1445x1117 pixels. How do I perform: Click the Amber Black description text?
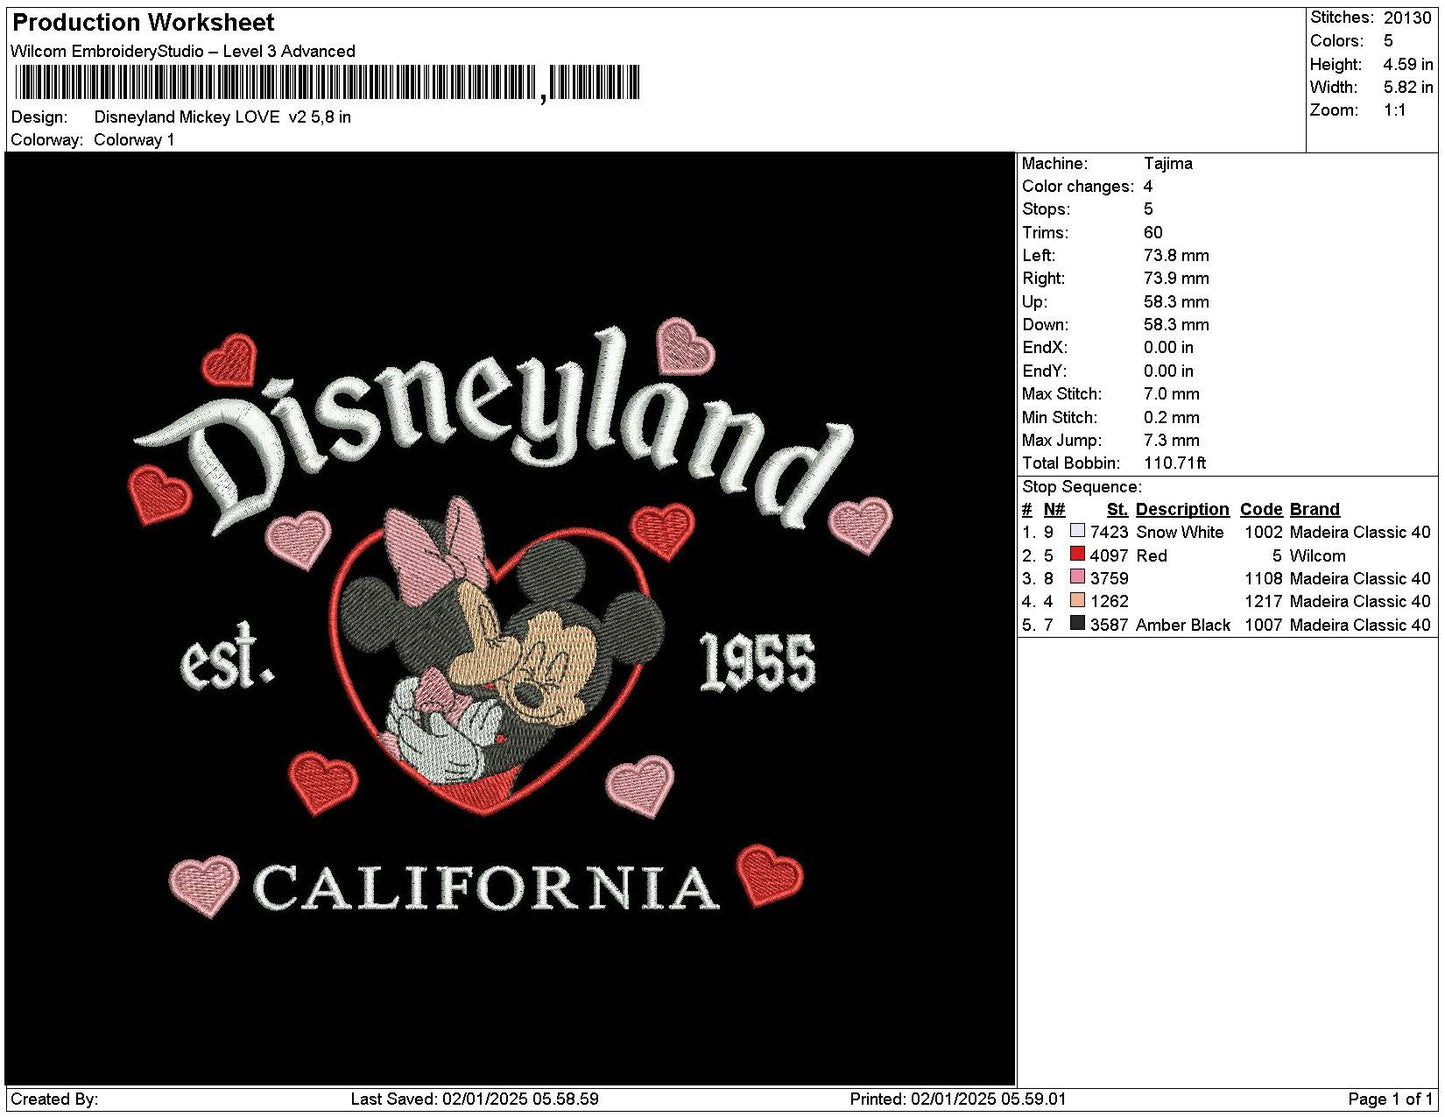(1183, 625)
